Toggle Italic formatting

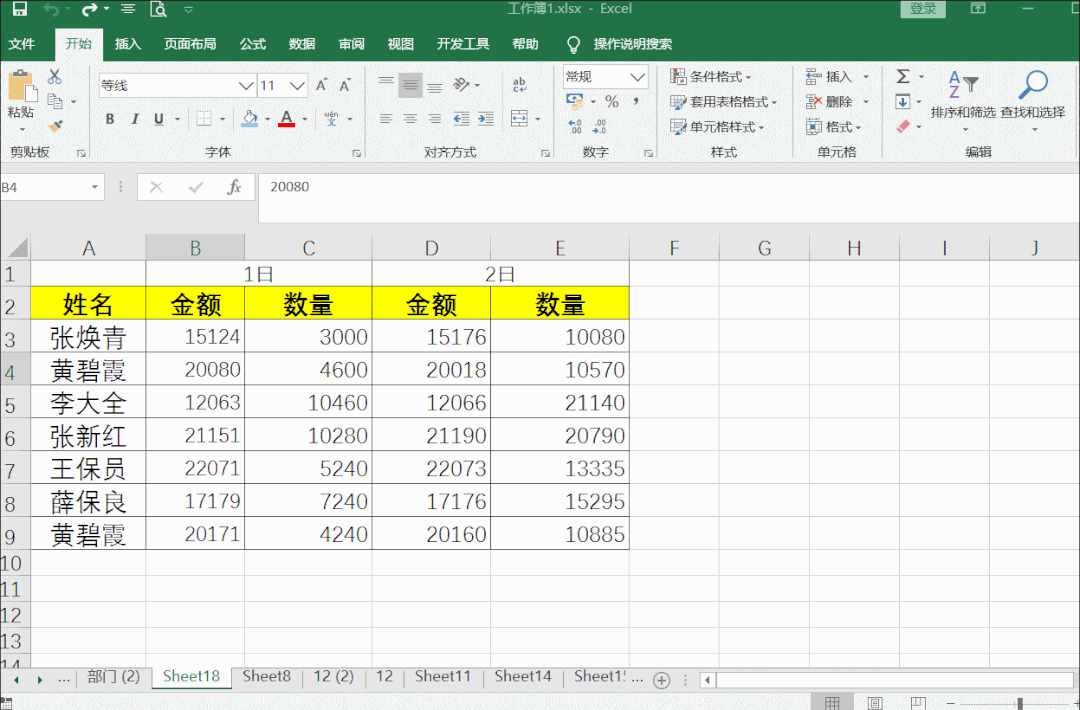(x=135, y=119)
